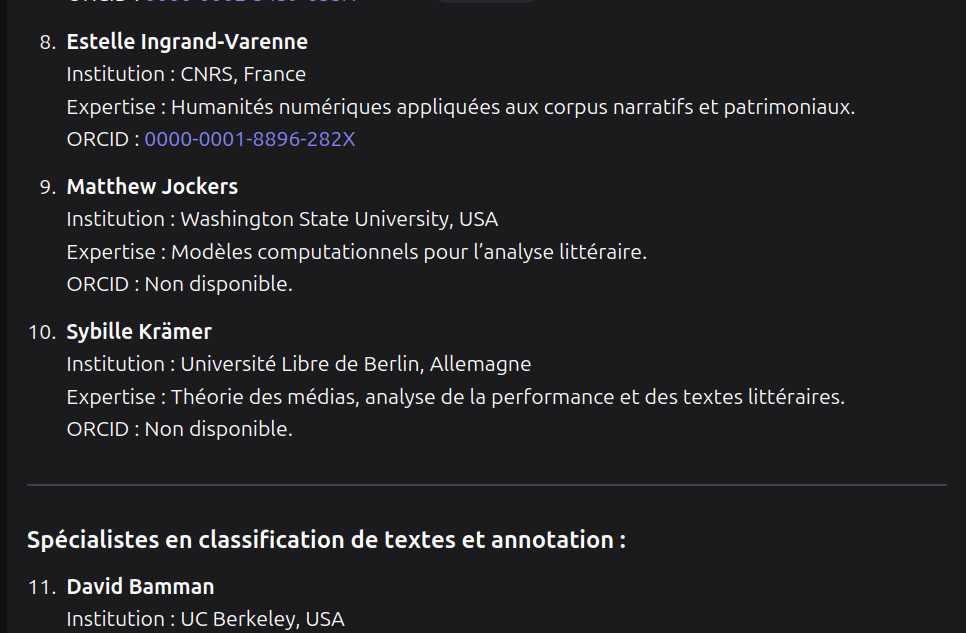The image size is (966, 633).
Task: Click list number 8 beside Estelle Ingrand-Varenne
Action: point(48,42)
